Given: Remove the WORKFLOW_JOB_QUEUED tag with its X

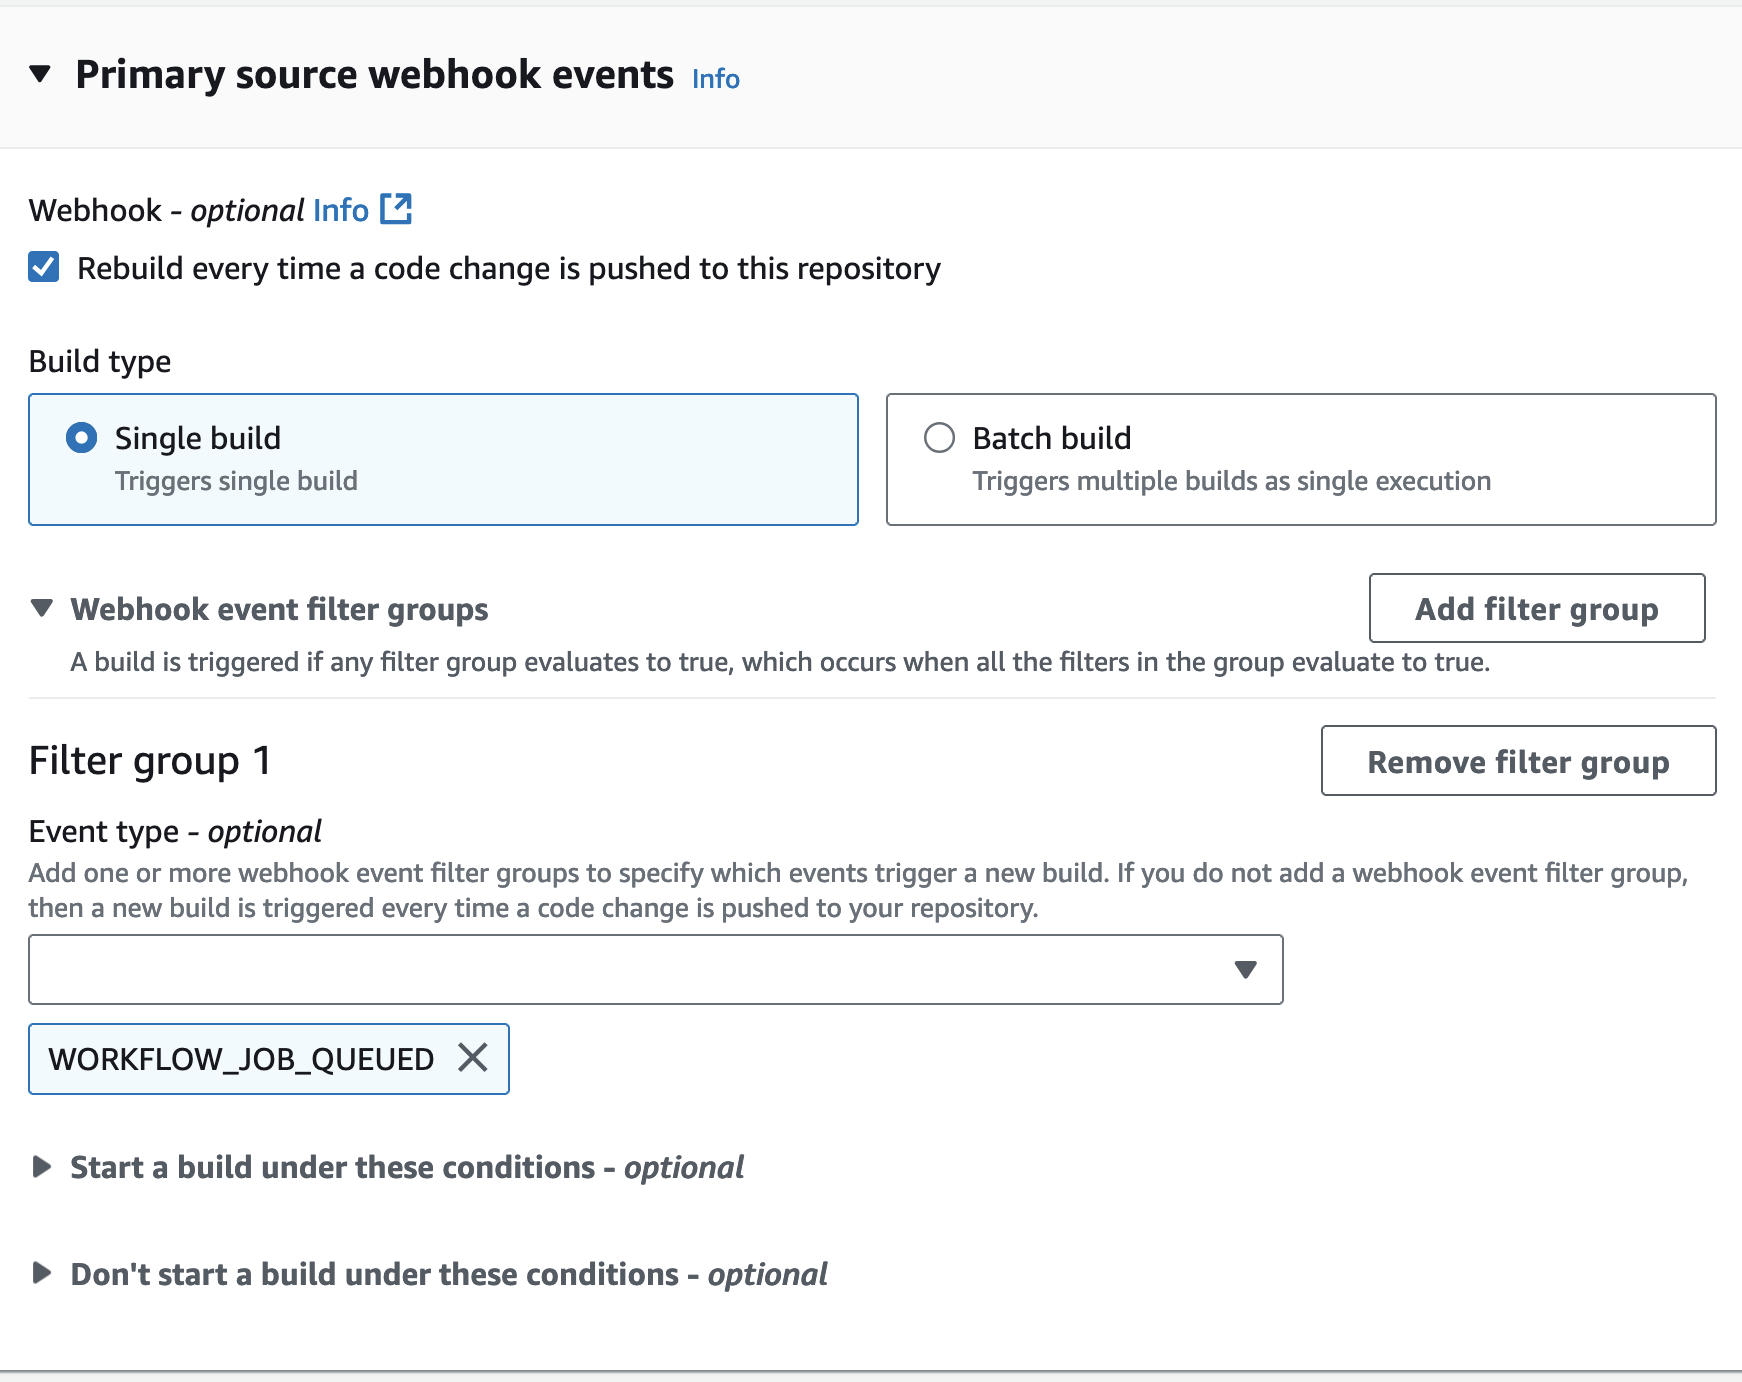Looking at the screenshot, I should click(x=472, y=1058).
